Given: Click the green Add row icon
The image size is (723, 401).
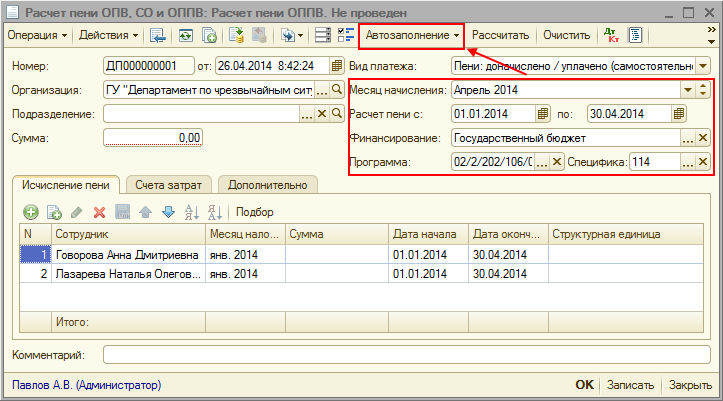Looking at the screenshot, I should click(30, 212).
